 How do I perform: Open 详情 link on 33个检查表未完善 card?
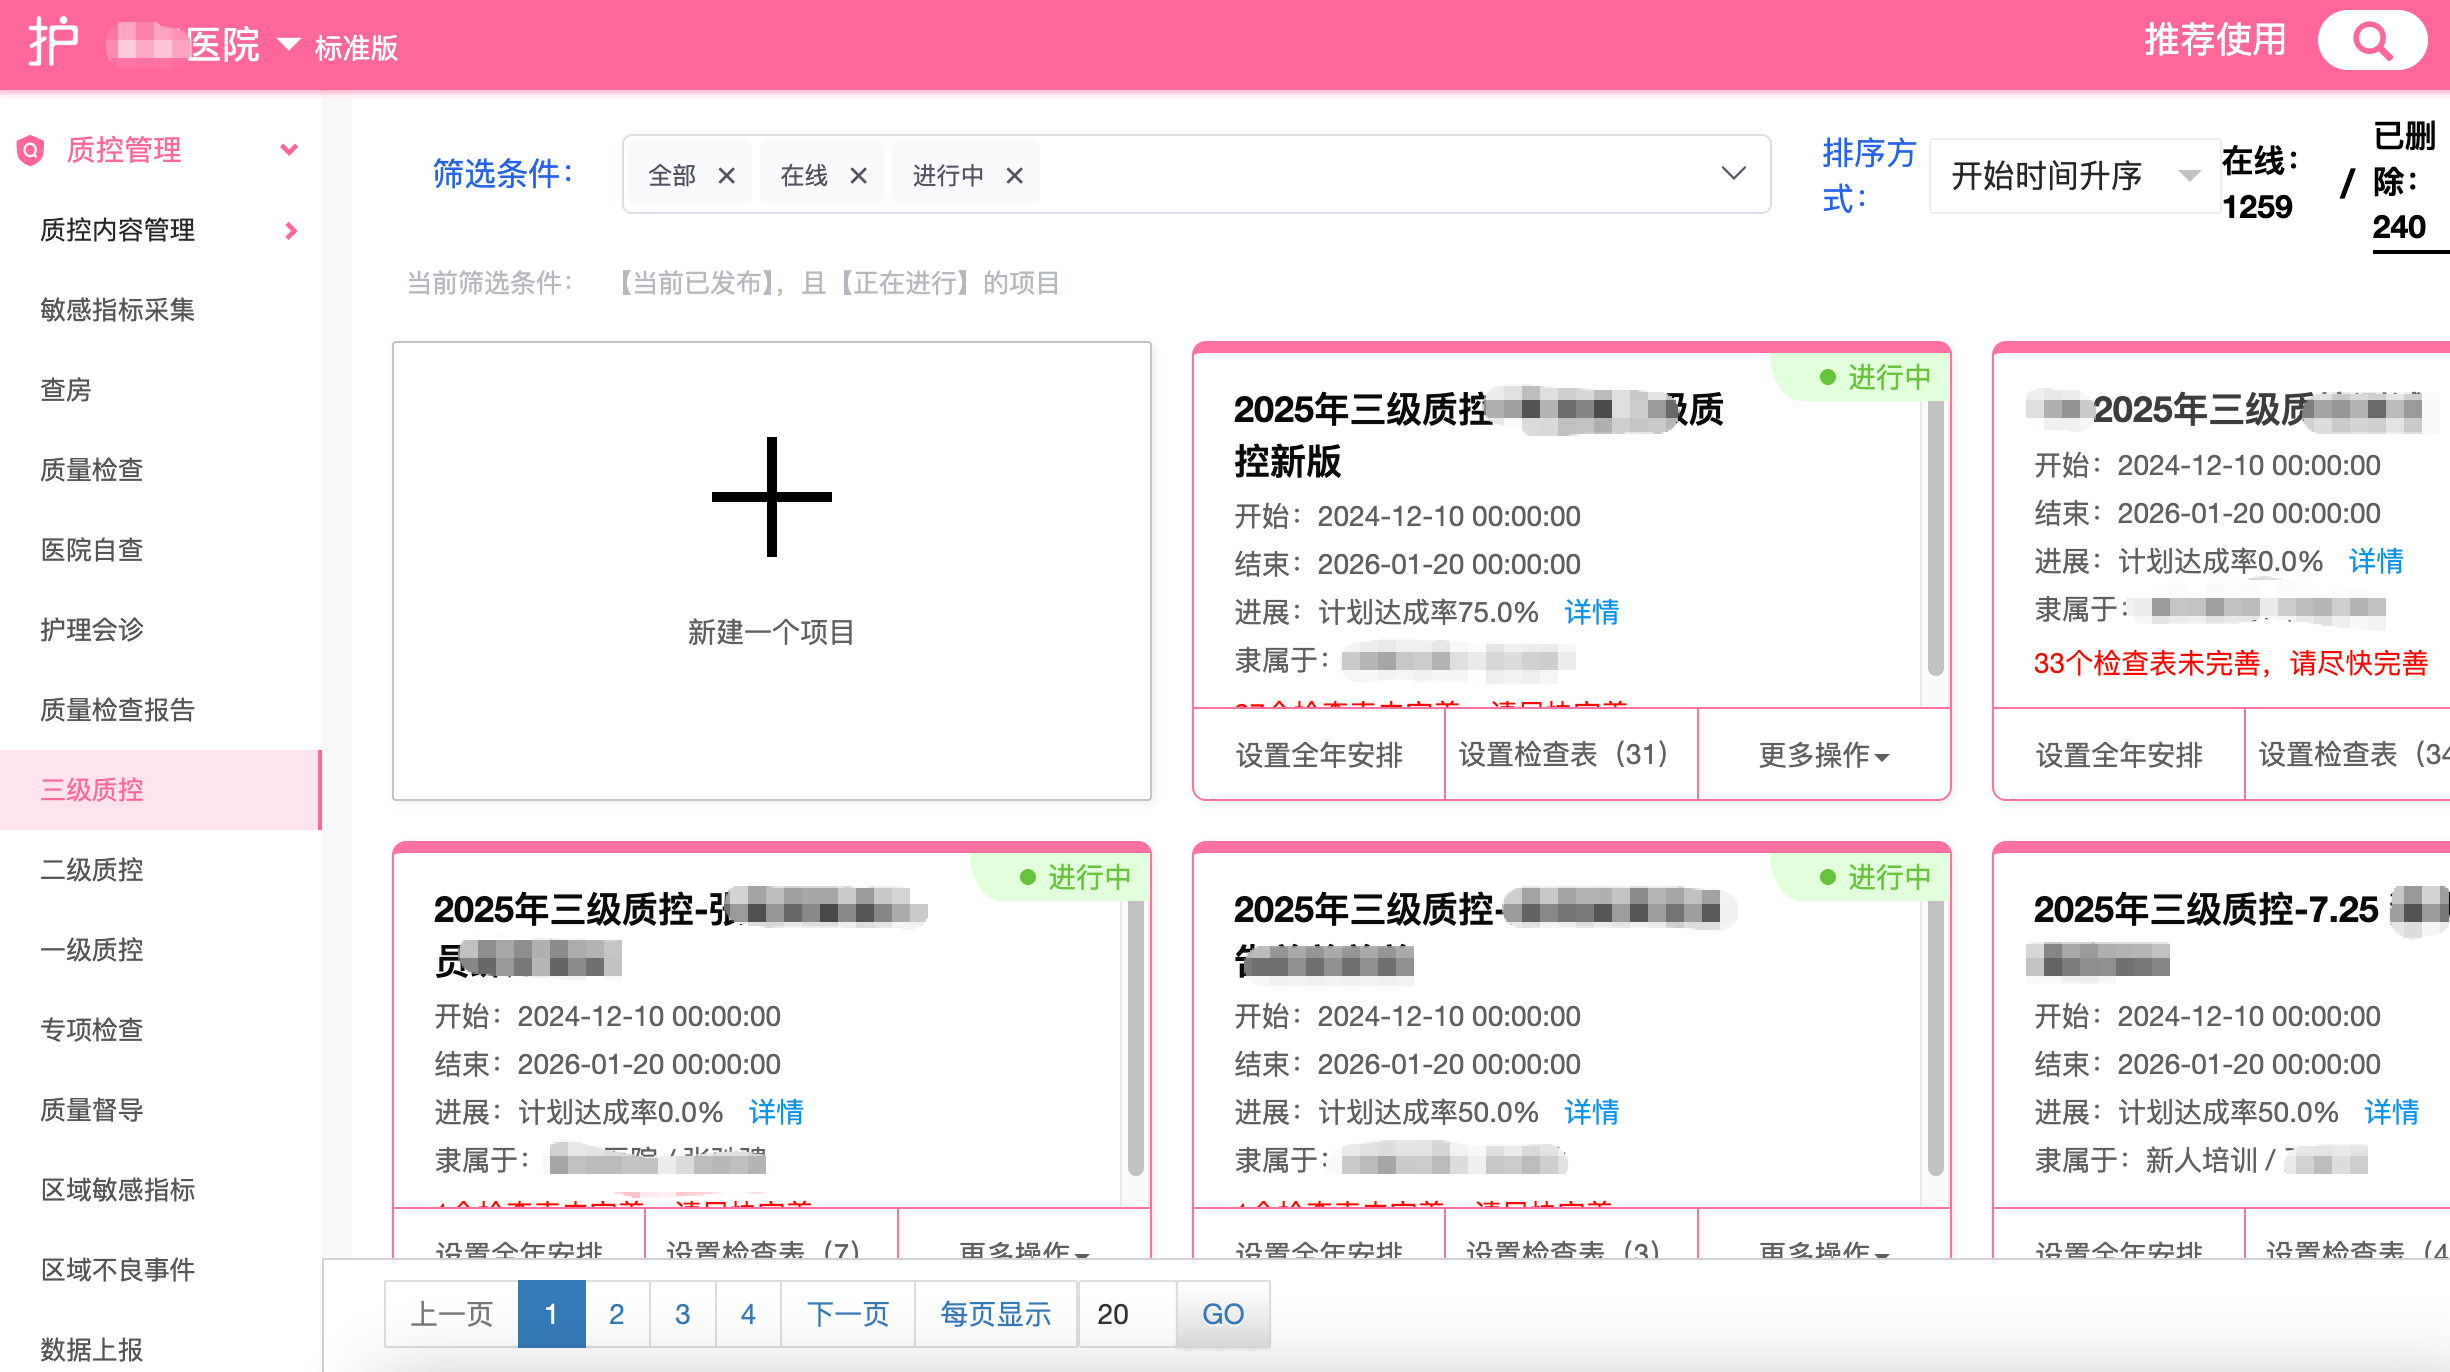[2376, 561]
